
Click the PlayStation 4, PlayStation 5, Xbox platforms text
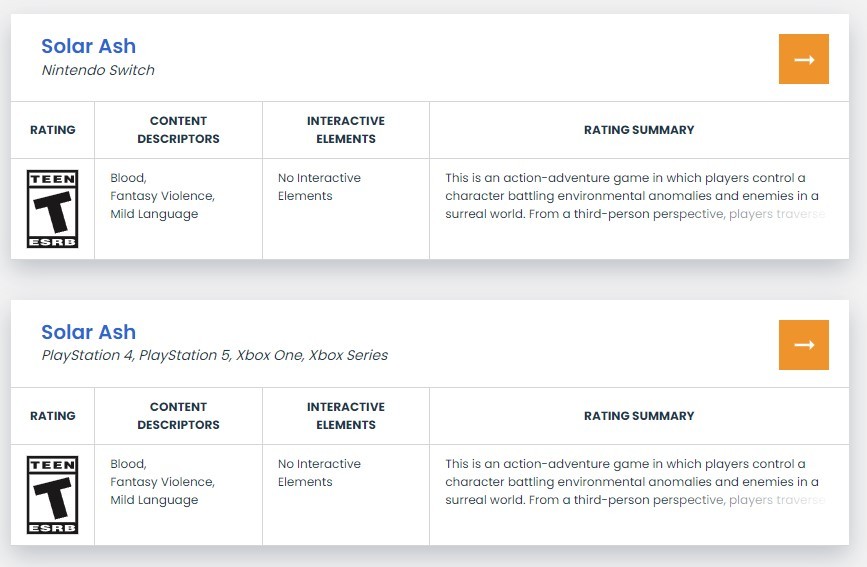pyautogui.click(x=214, y=355)
